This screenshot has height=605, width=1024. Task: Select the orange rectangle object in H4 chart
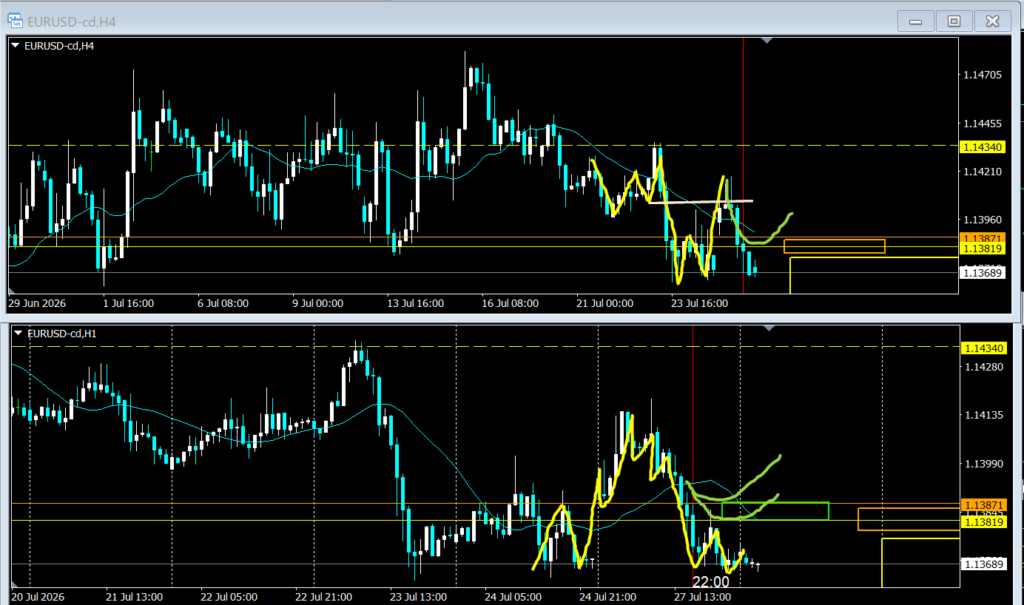(x=835, y=246)
